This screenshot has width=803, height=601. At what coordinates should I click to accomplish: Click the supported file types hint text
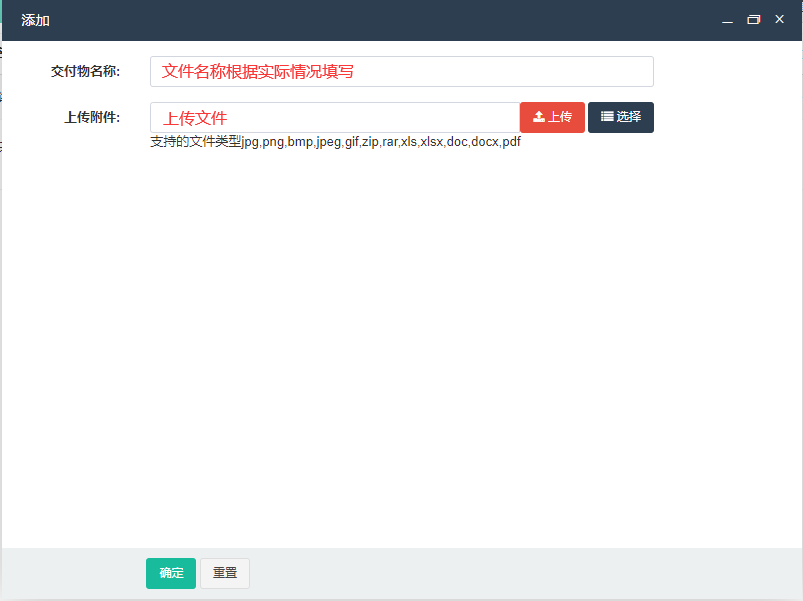pos(335,142)
